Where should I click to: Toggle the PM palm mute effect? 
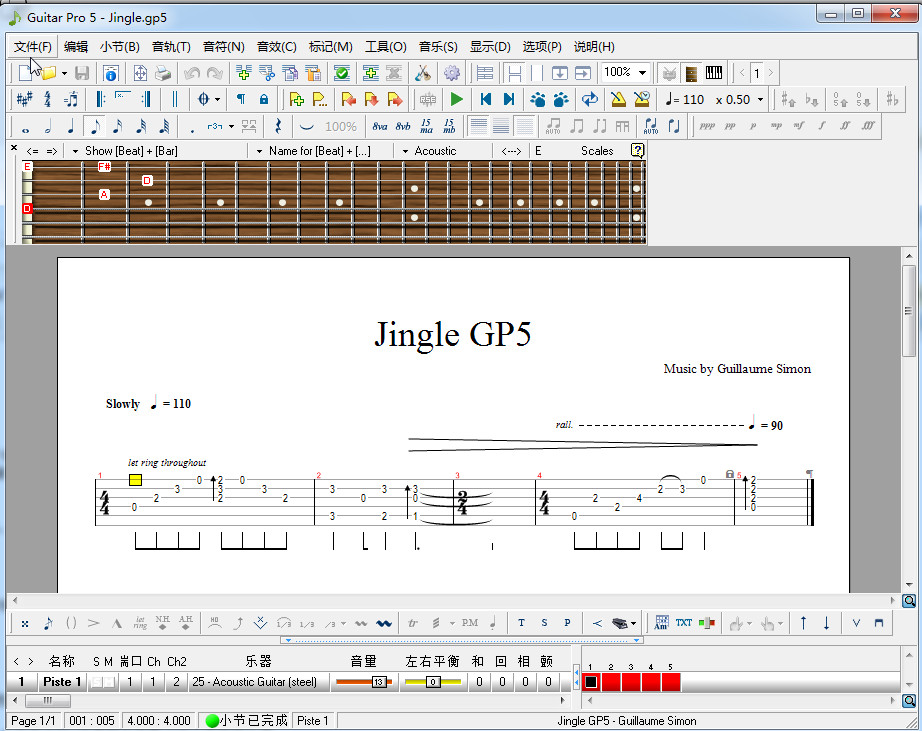(x=469, y=623)
